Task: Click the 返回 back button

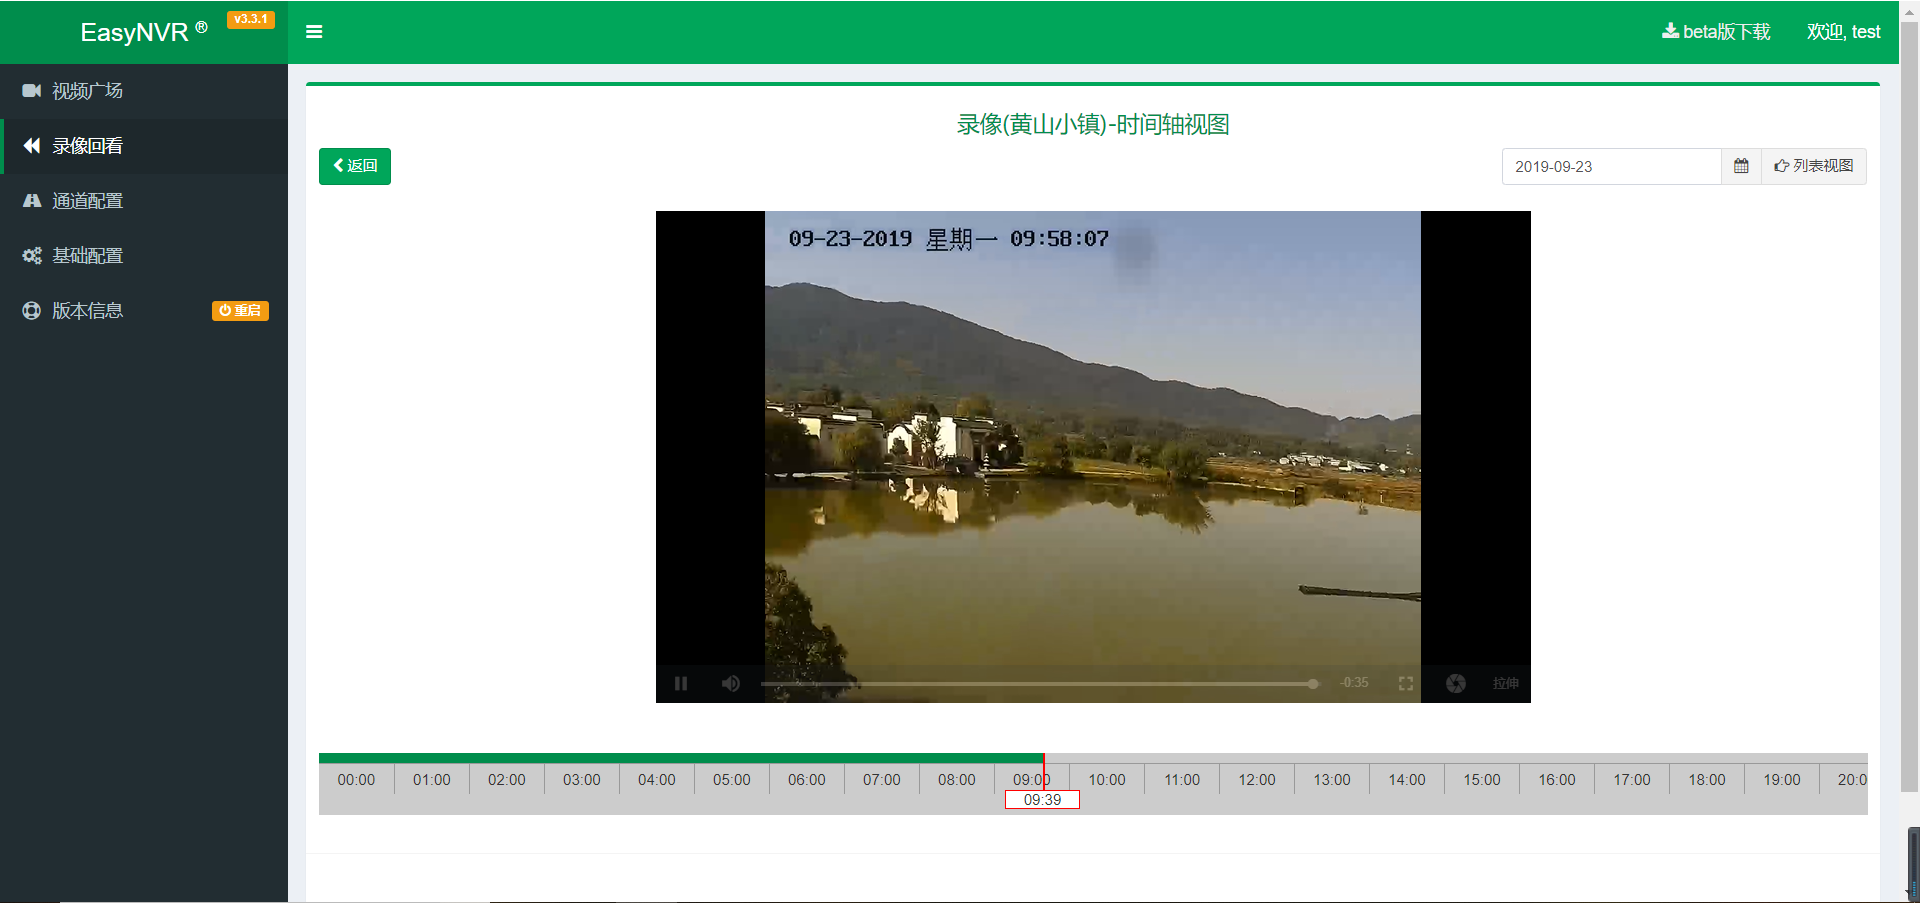Action: 355,166
